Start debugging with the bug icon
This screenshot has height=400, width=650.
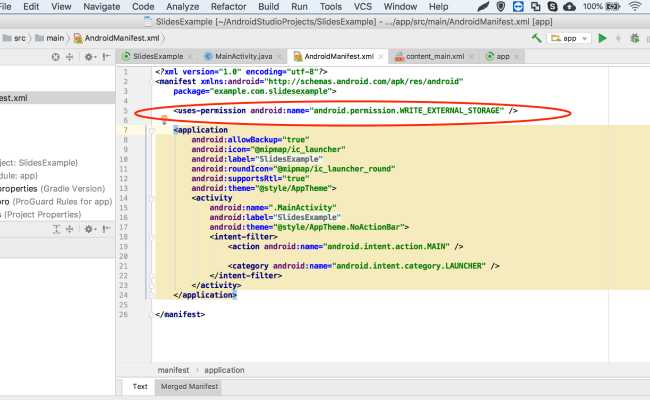[635, 38]
